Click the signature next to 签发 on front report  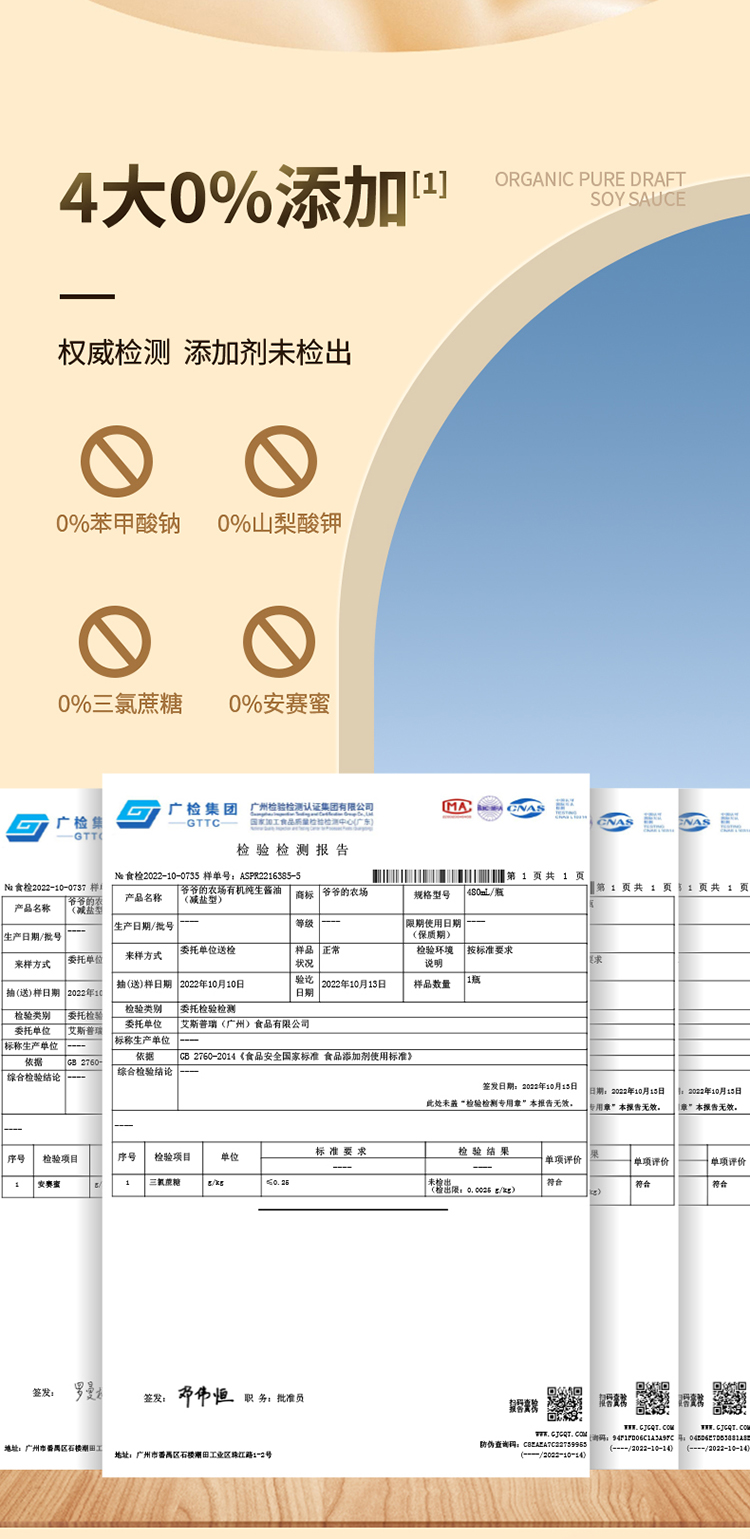coord(205,1396)
